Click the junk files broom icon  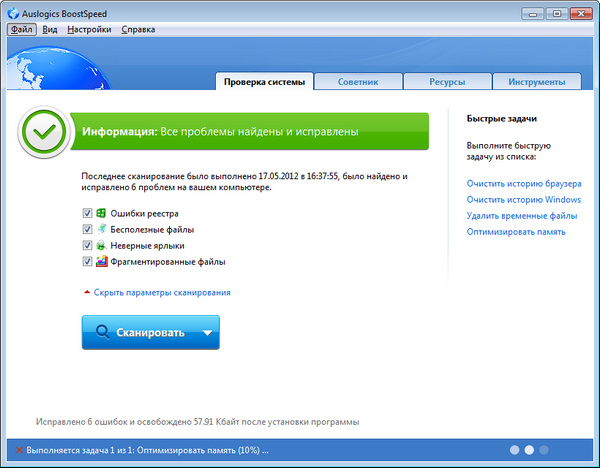(x=101, y=229)
